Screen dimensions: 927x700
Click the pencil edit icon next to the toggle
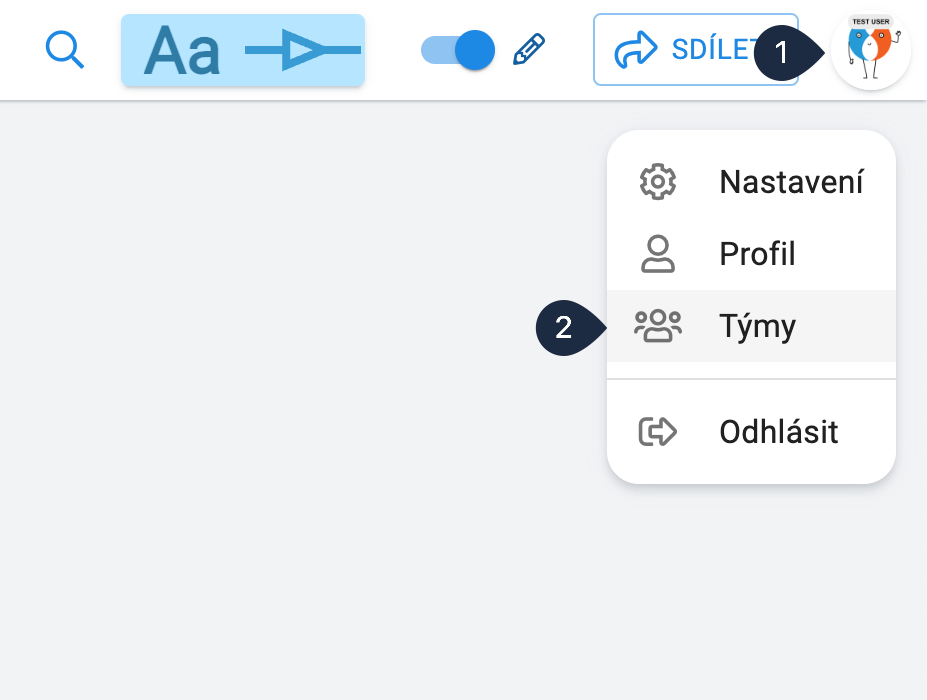tap(529, 48)
